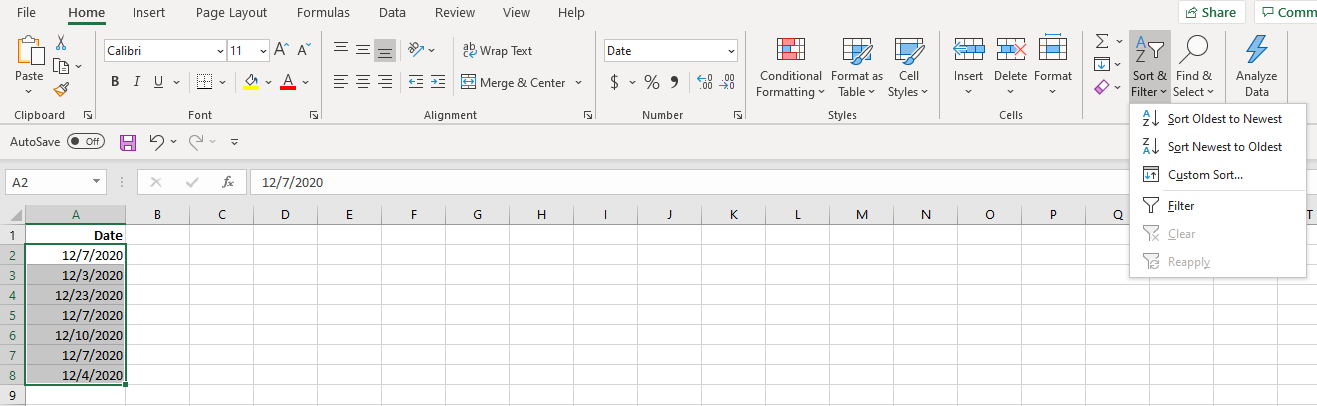Open the Number Format dropdown showing Date

[x=731, y=51]
